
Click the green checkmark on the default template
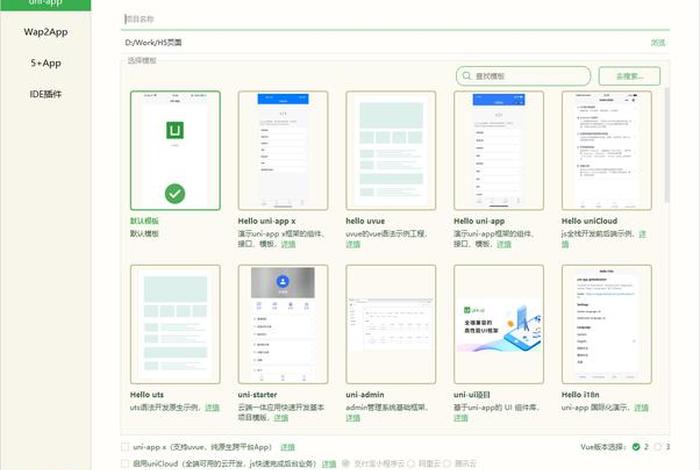click(x=175, y=194)
